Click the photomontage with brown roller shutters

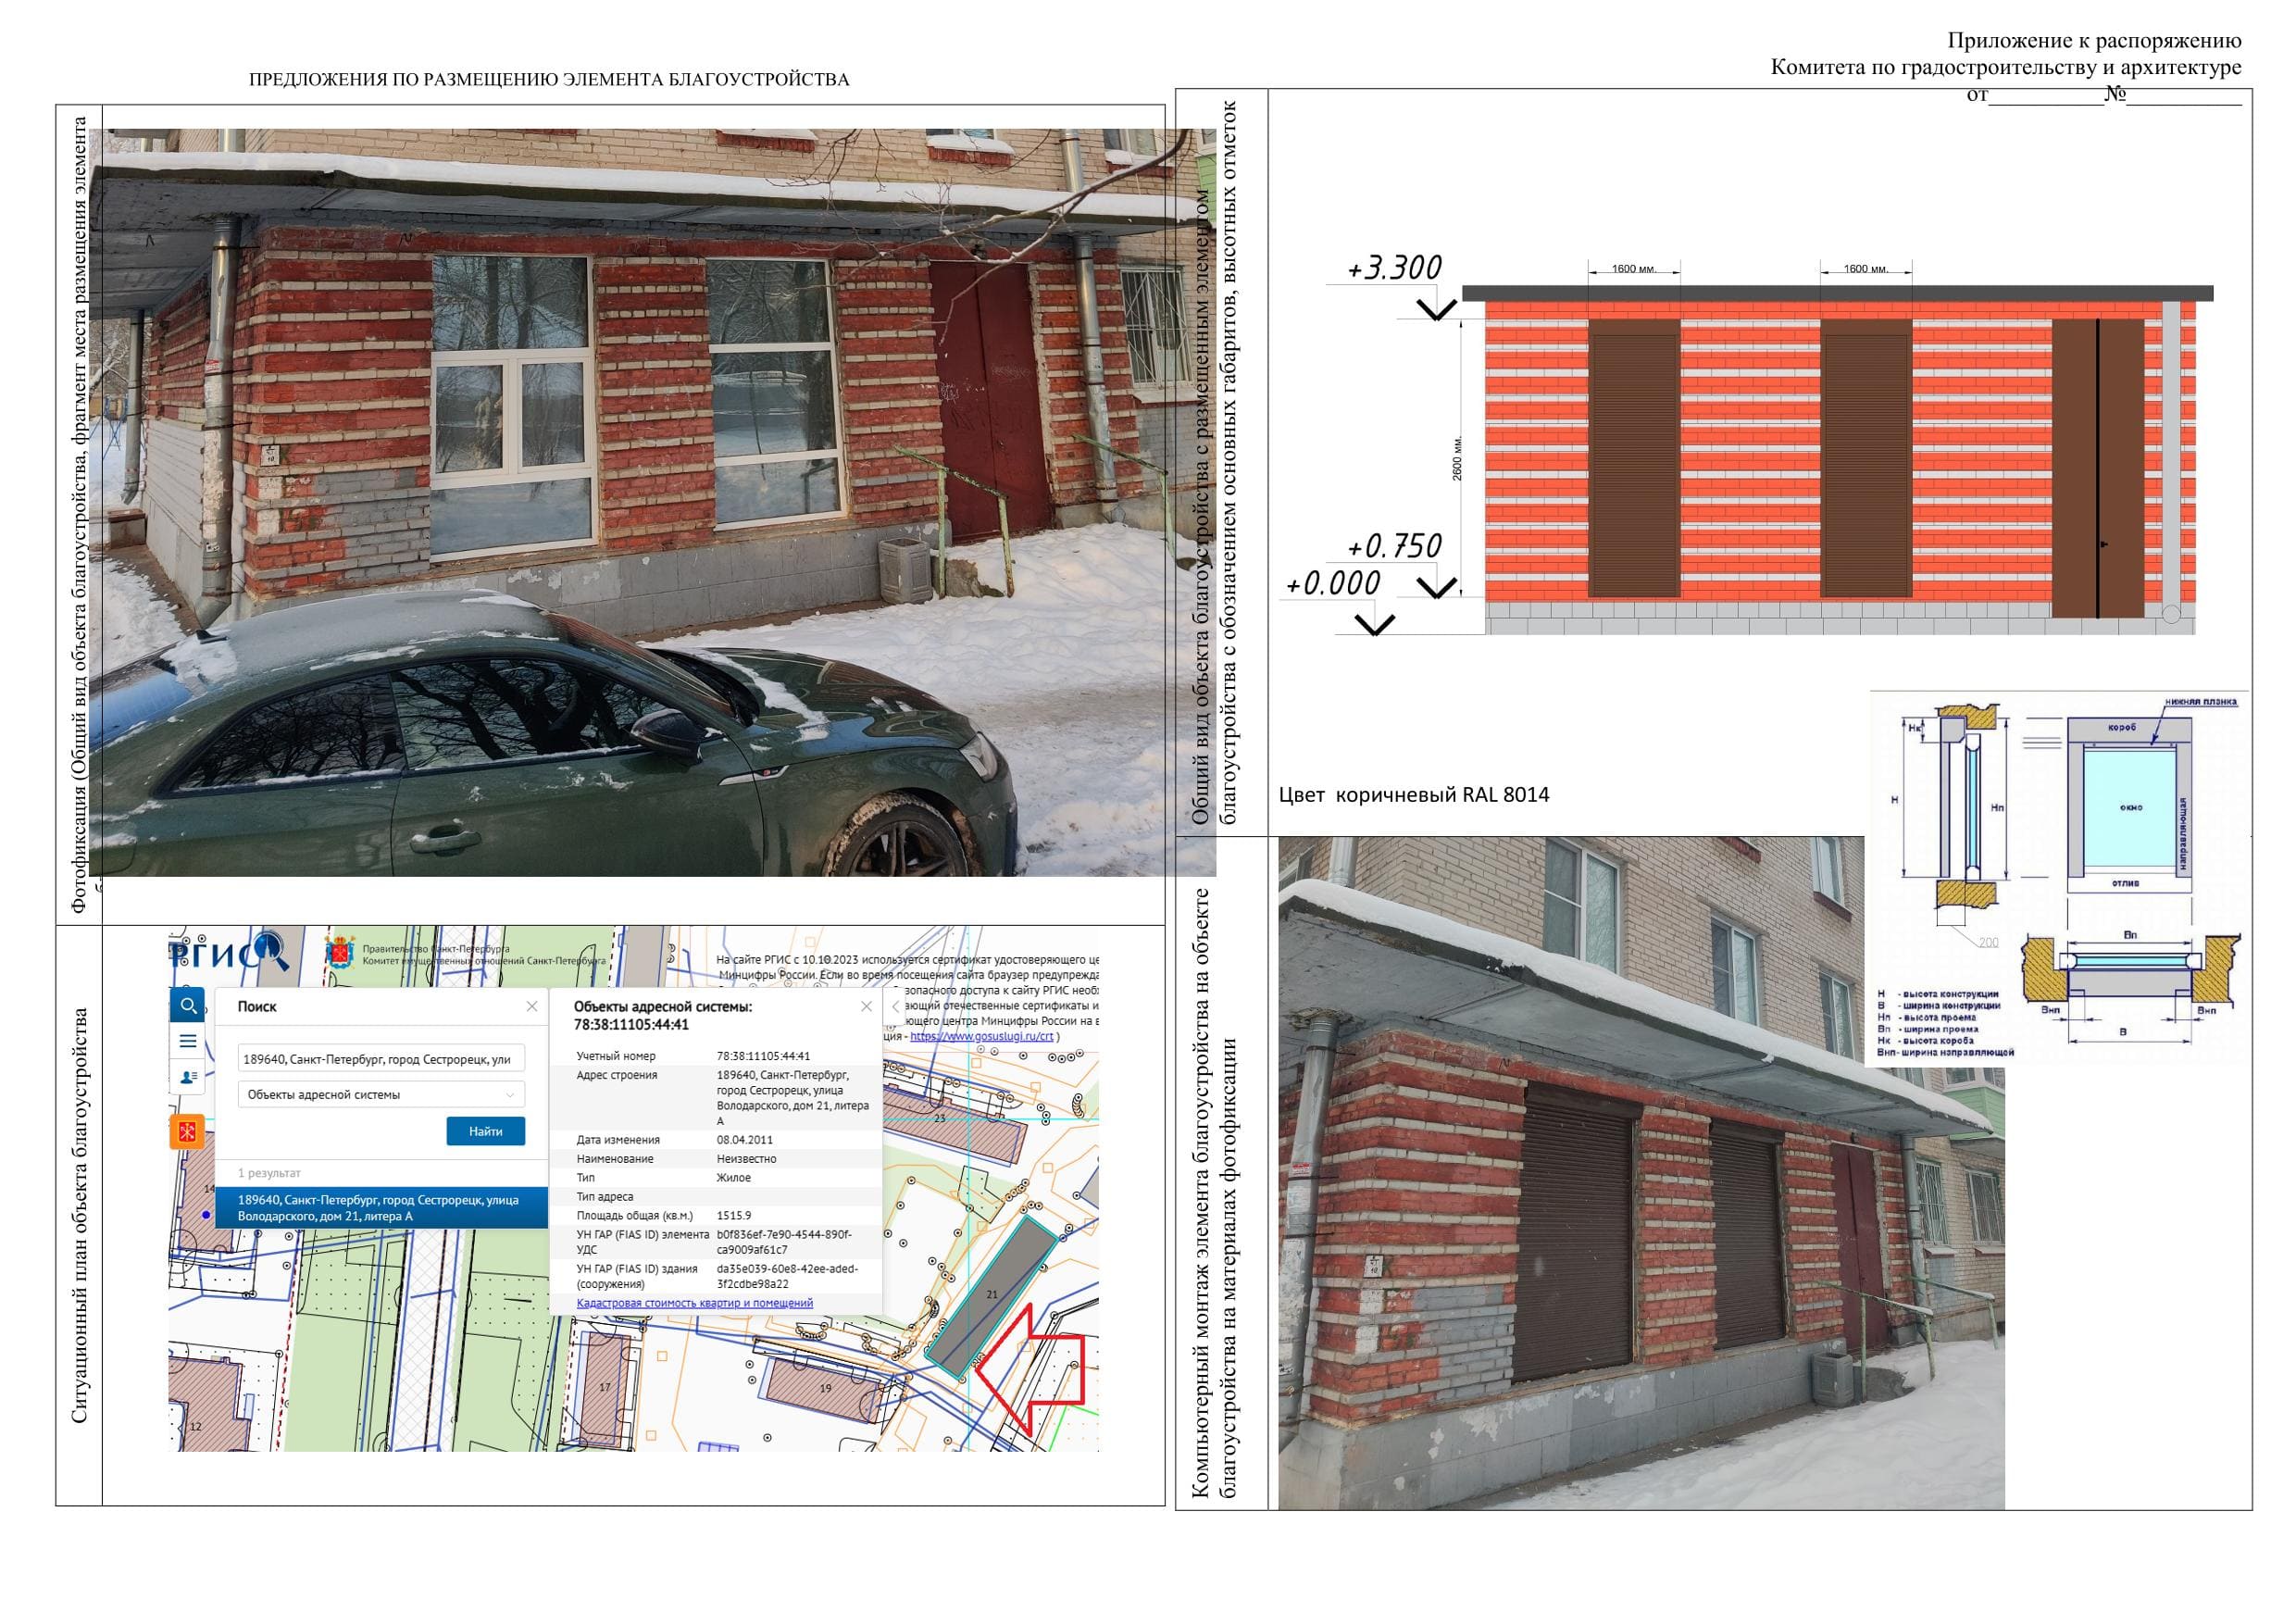pyautogui.click(x=1641, y=1172)
